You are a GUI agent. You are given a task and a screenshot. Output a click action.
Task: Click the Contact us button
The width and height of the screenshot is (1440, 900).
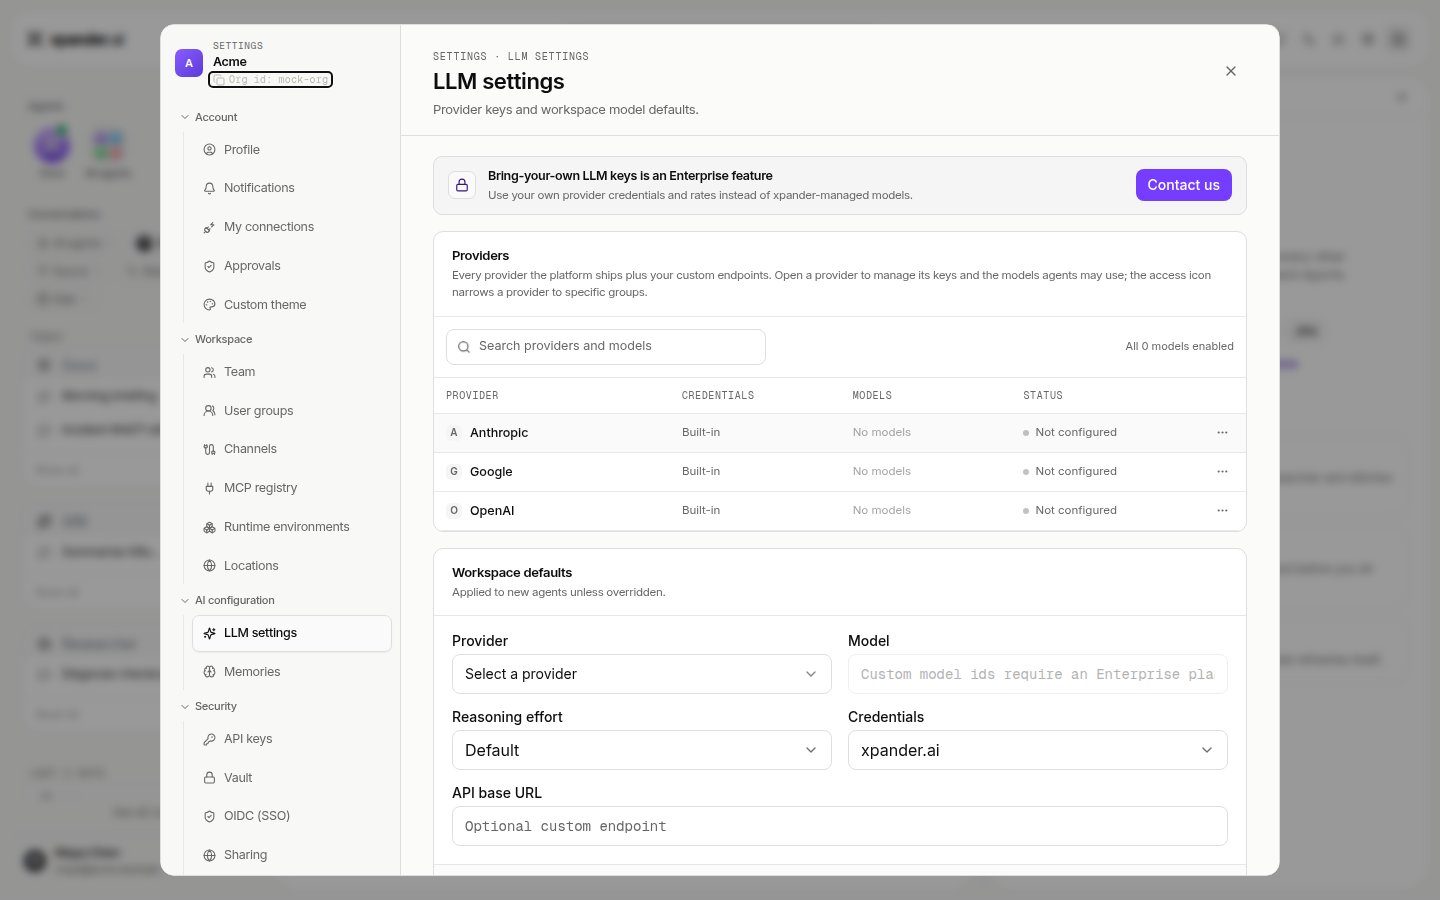(1184, 185)
